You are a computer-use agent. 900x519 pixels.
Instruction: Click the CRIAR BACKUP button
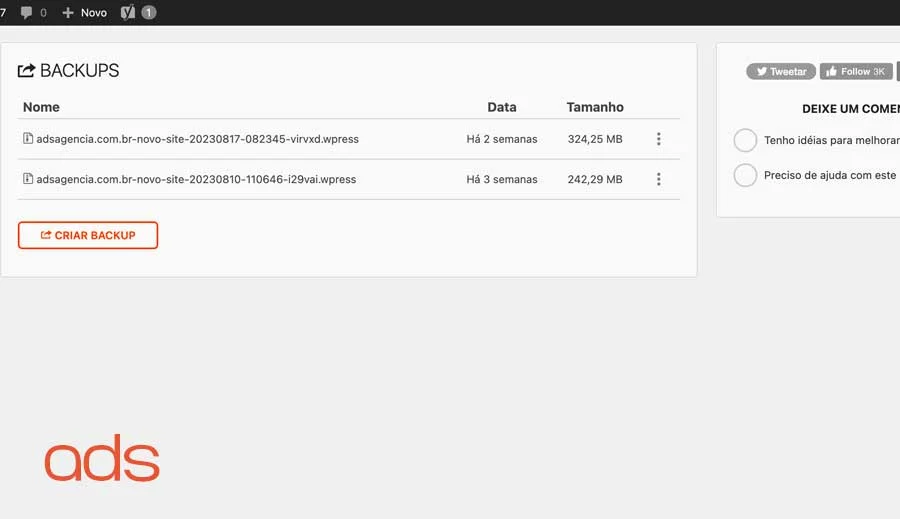[88, 235]
